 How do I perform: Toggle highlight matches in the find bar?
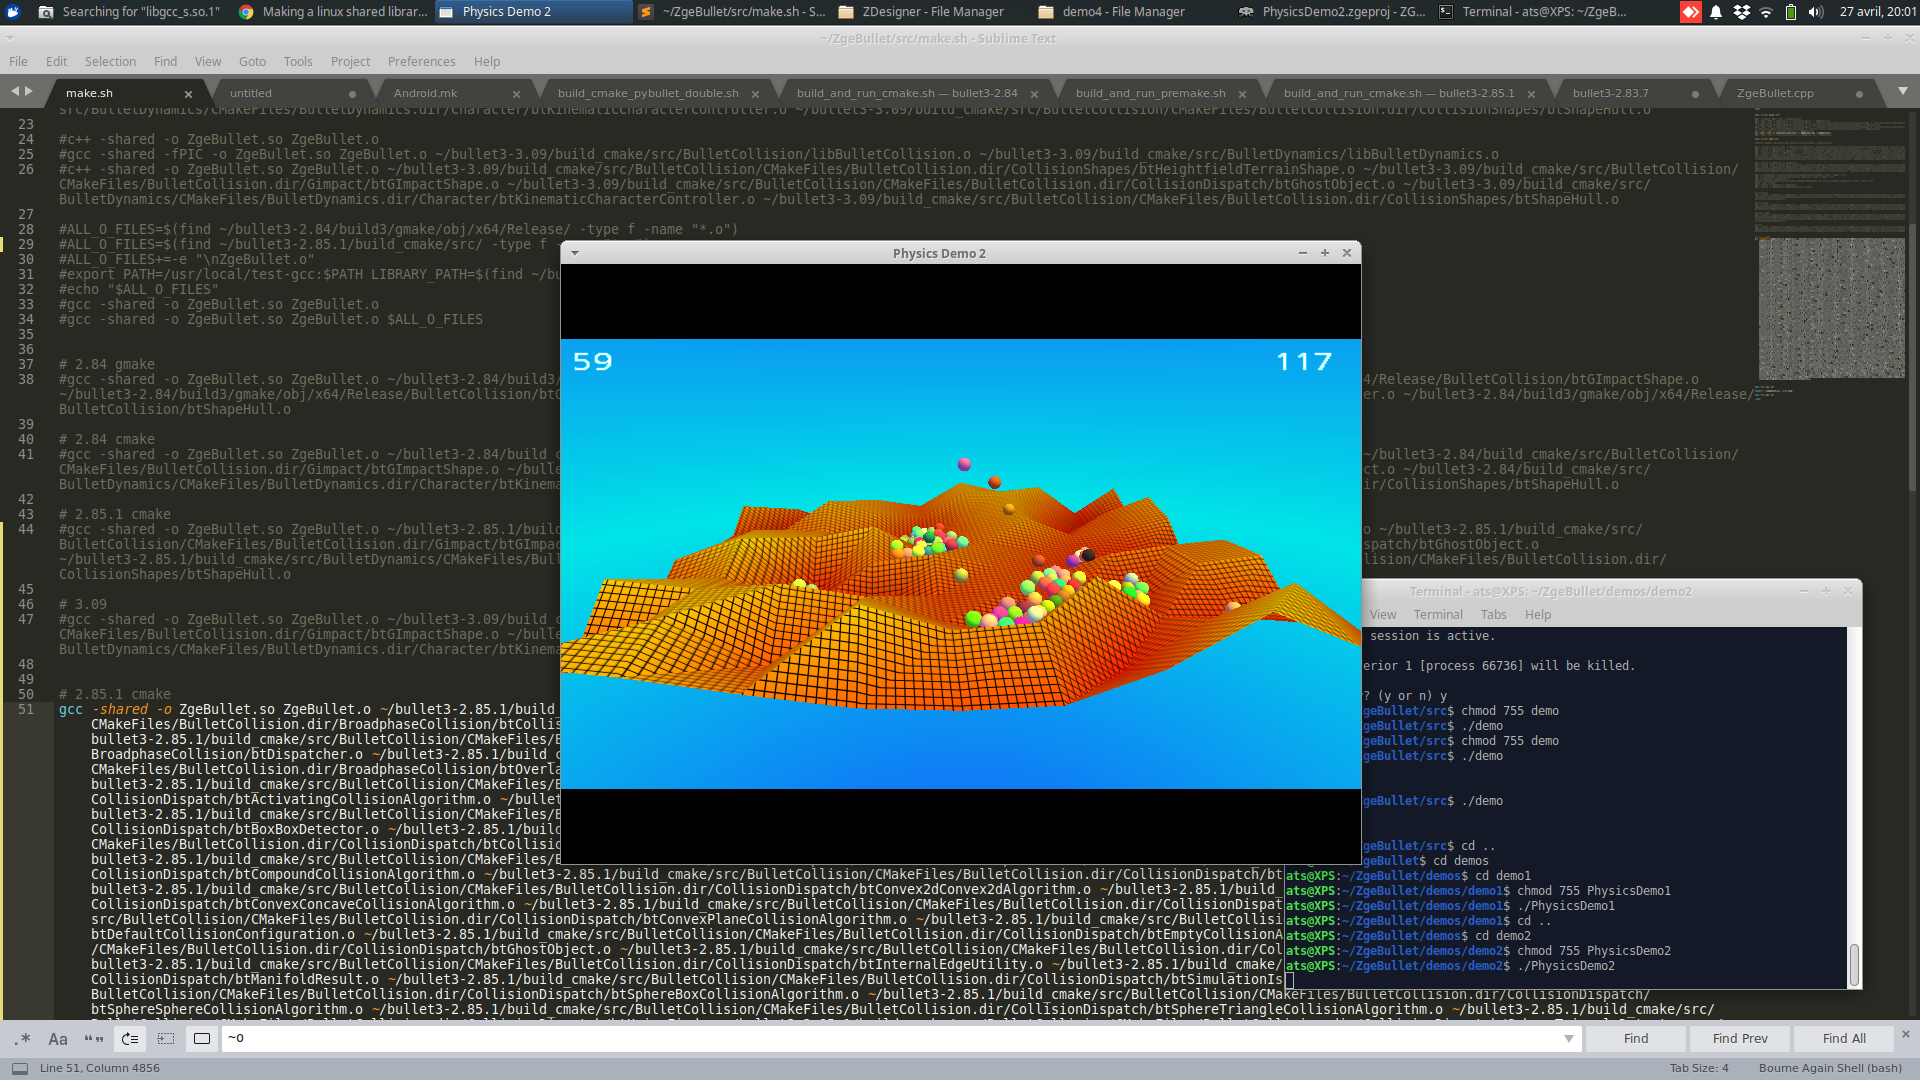click(202, 1039)
